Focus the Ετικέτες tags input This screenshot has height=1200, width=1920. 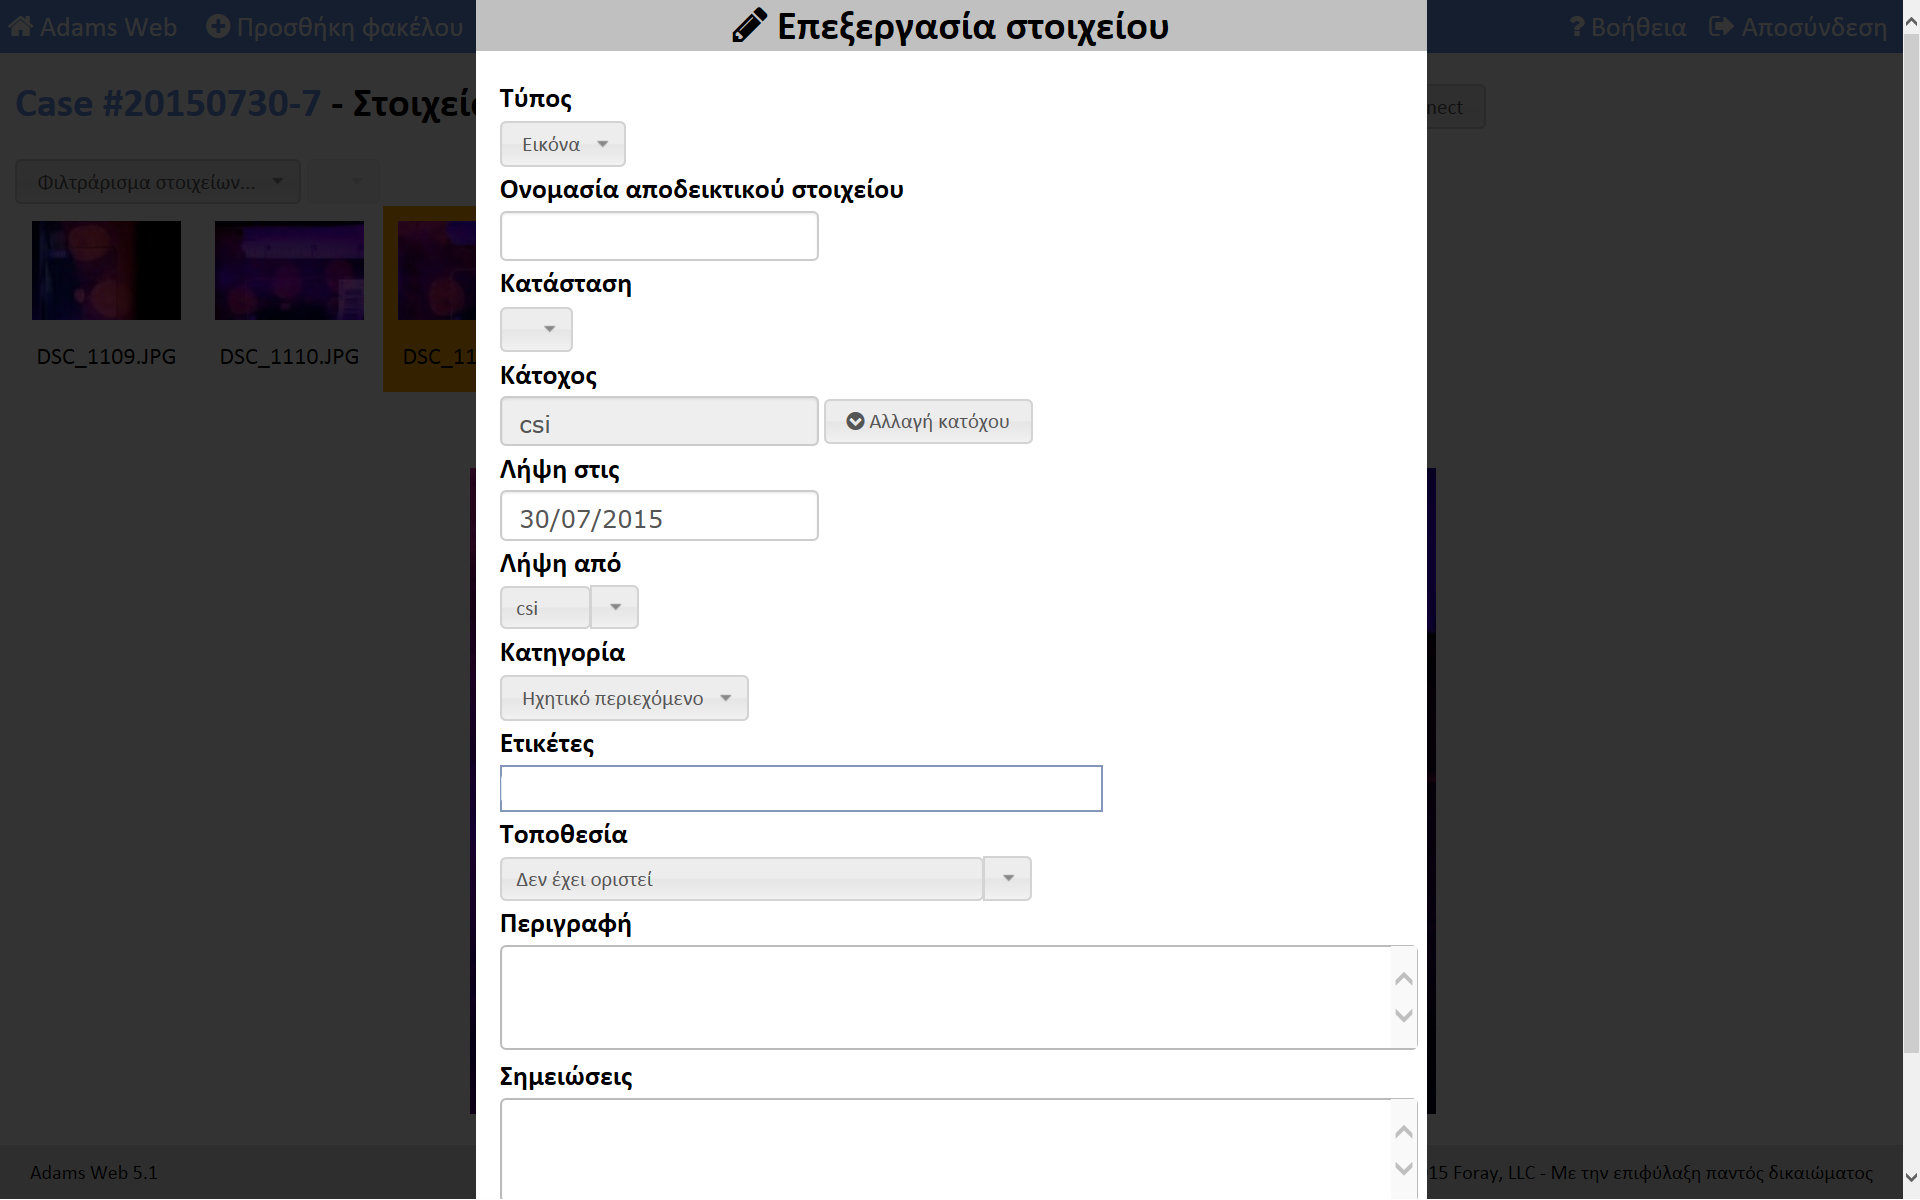(801, 789)
